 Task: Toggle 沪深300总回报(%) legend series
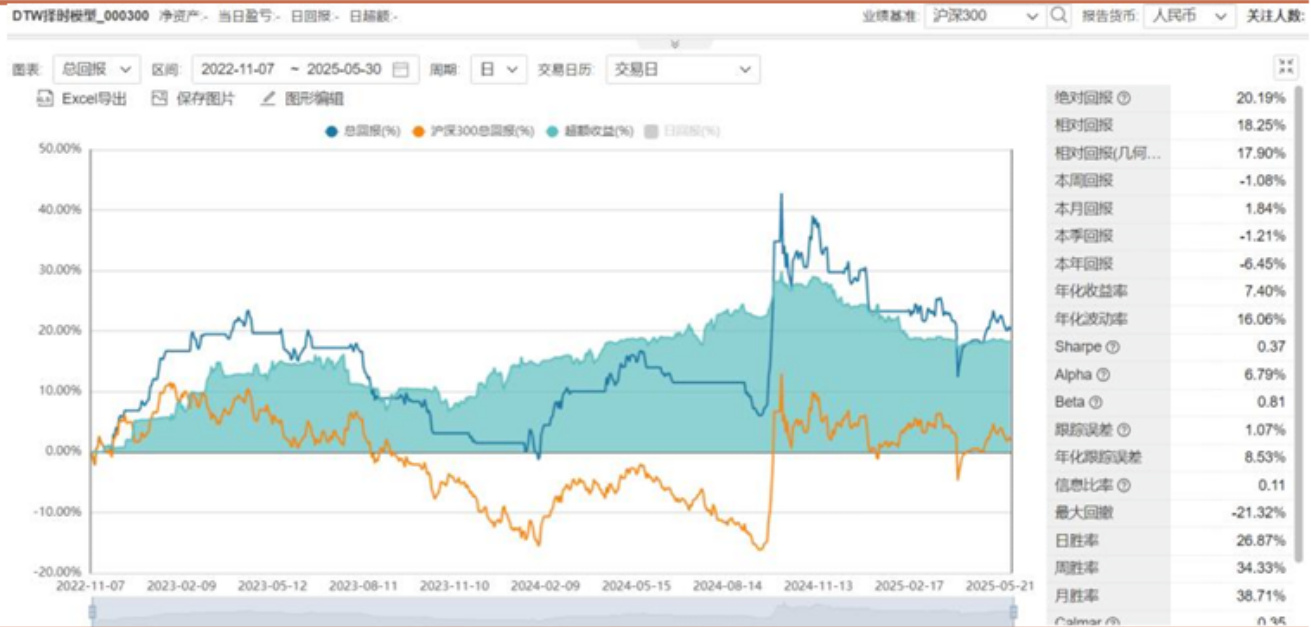474,131
